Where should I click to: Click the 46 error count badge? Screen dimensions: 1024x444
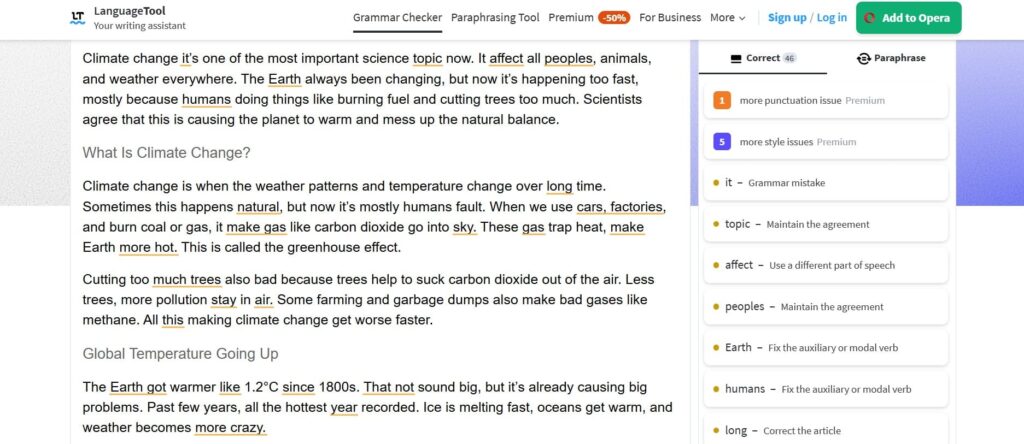790,58
